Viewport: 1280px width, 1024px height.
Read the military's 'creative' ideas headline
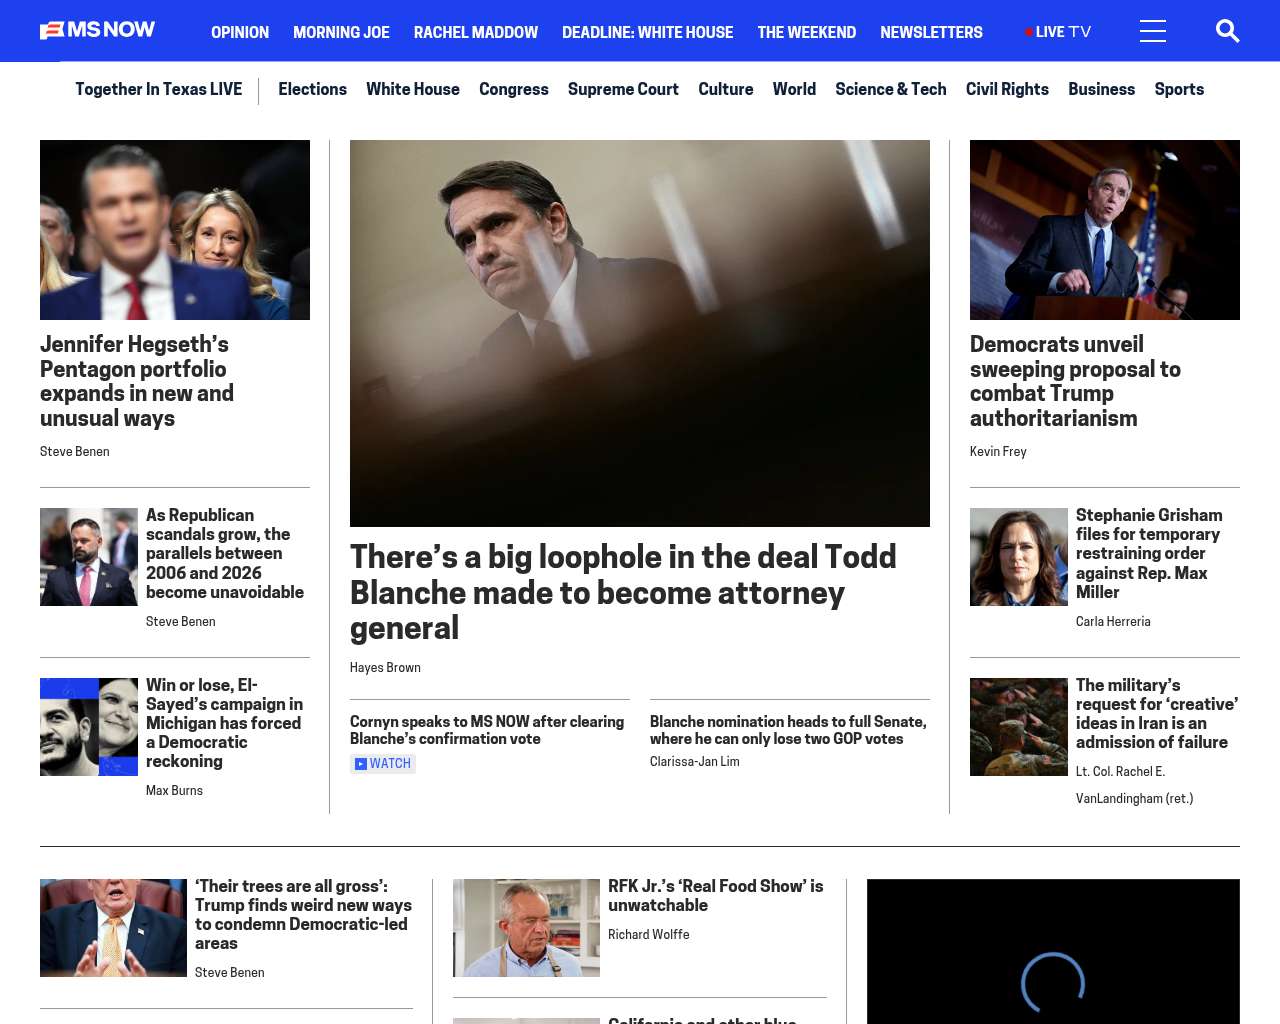pyautogui.click(x=1157, y=713)
